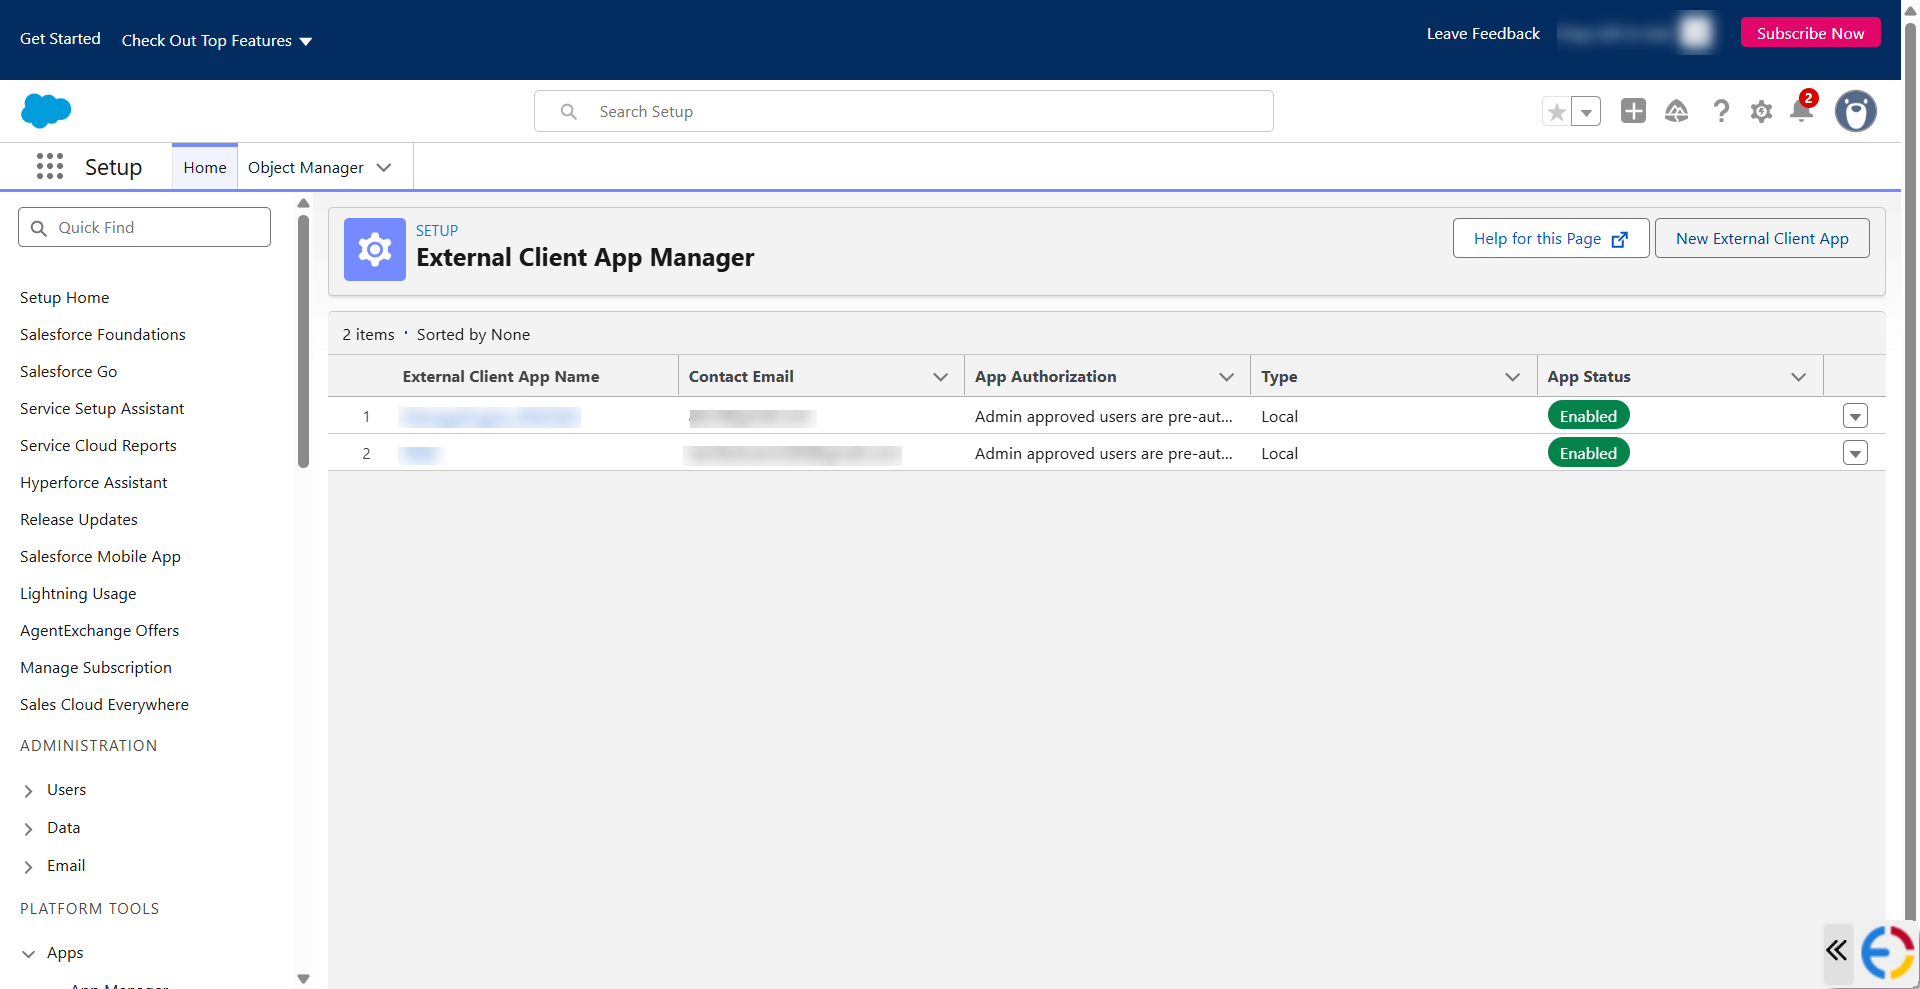The width and height of the screenshot is (1920, 989).
Task: Open the global actions plus icon
Action: (x=1634, y=111)
